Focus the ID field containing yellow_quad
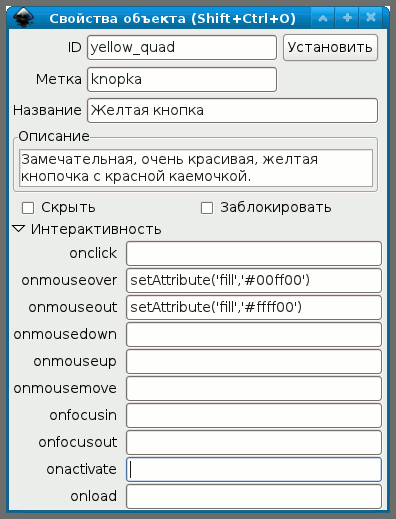Screen dimensions: 396x519 coord(182,48)
